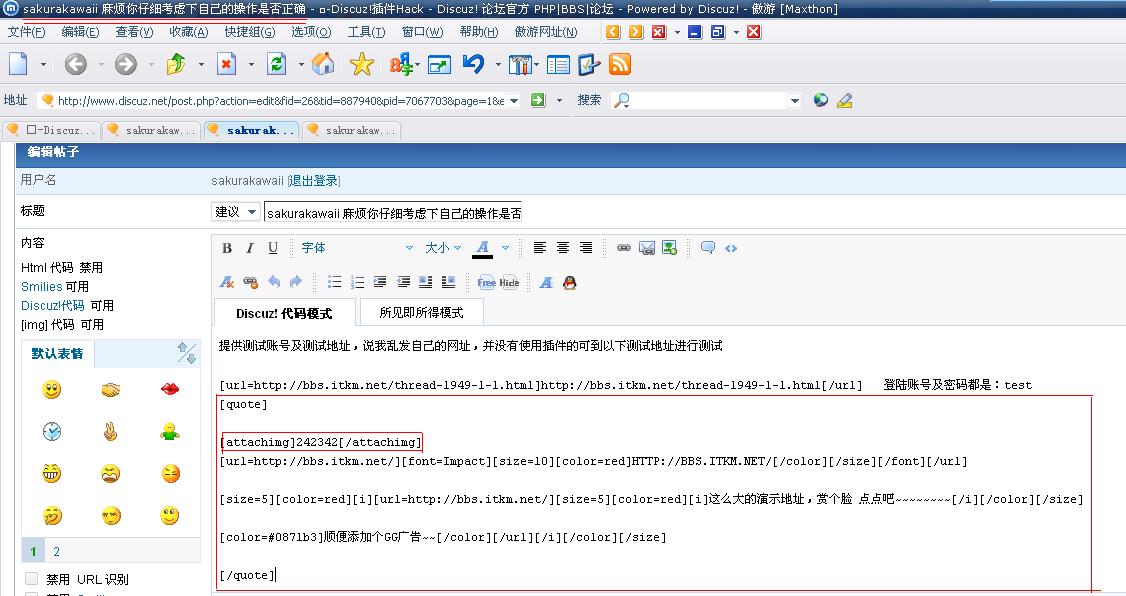The height and width of the screenshot is (596, 1126).
Task: Align text right in the editor
Action: [586, 248]
